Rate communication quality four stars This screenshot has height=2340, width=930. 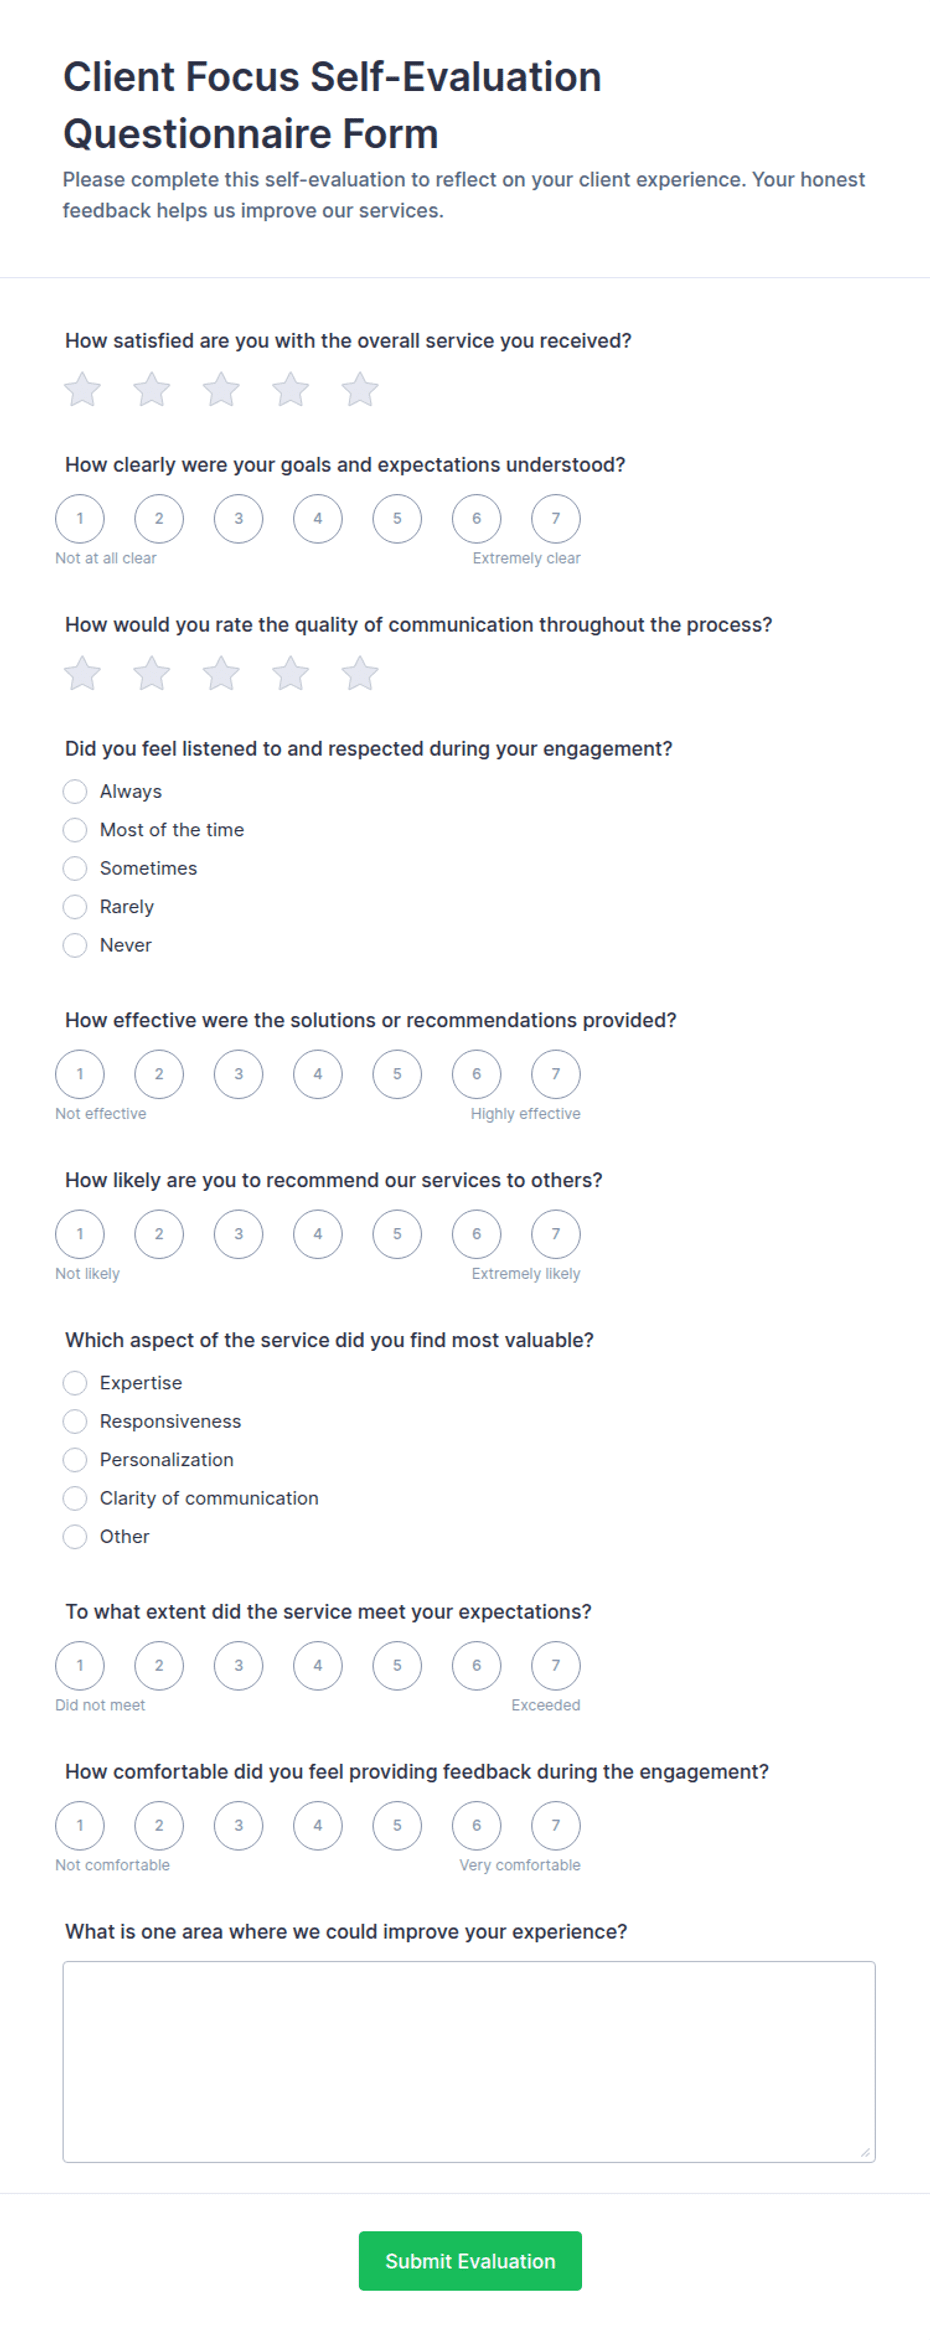coord(291,673)
